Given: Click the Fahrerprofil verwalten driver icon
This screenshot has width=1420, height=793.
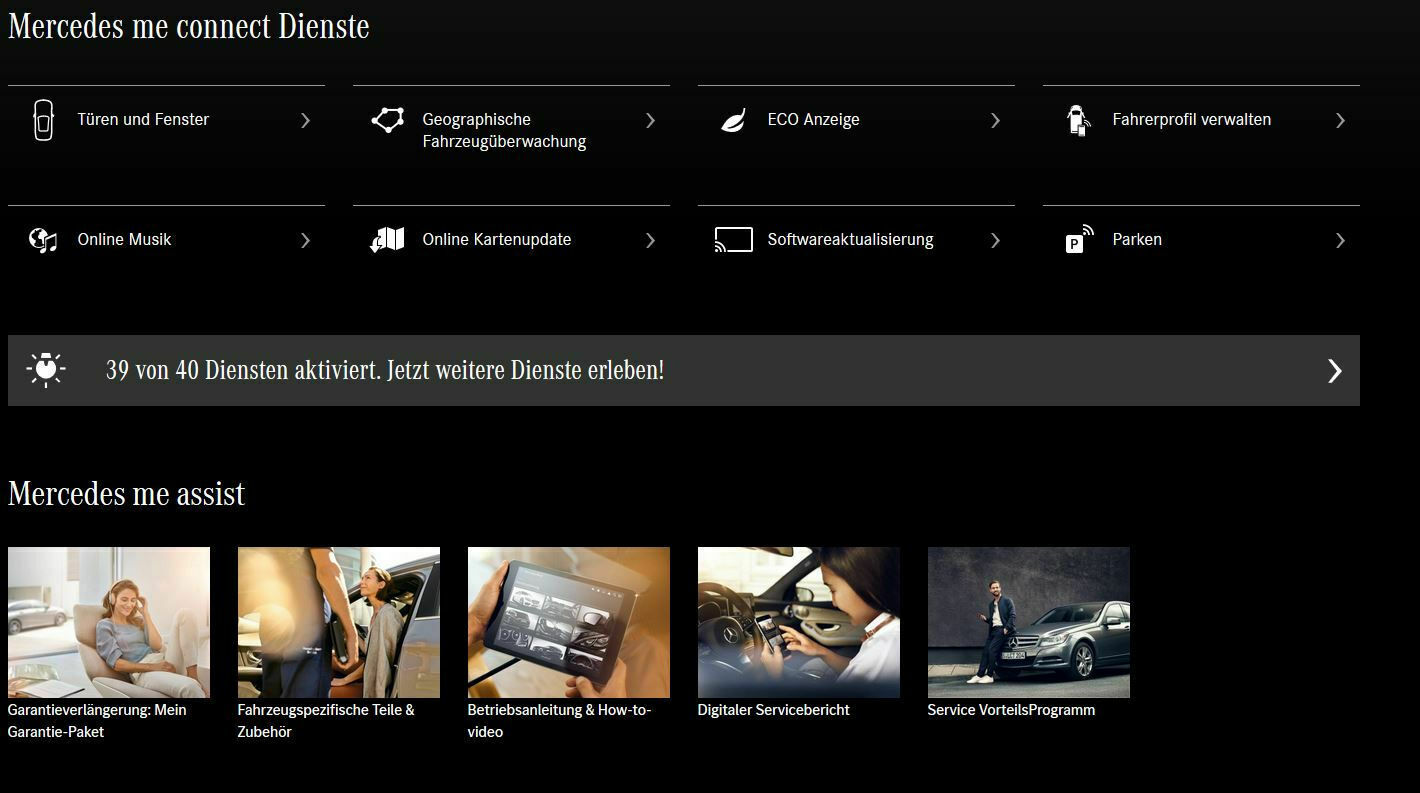Looking at the screenshot, I should [1077, 120].
